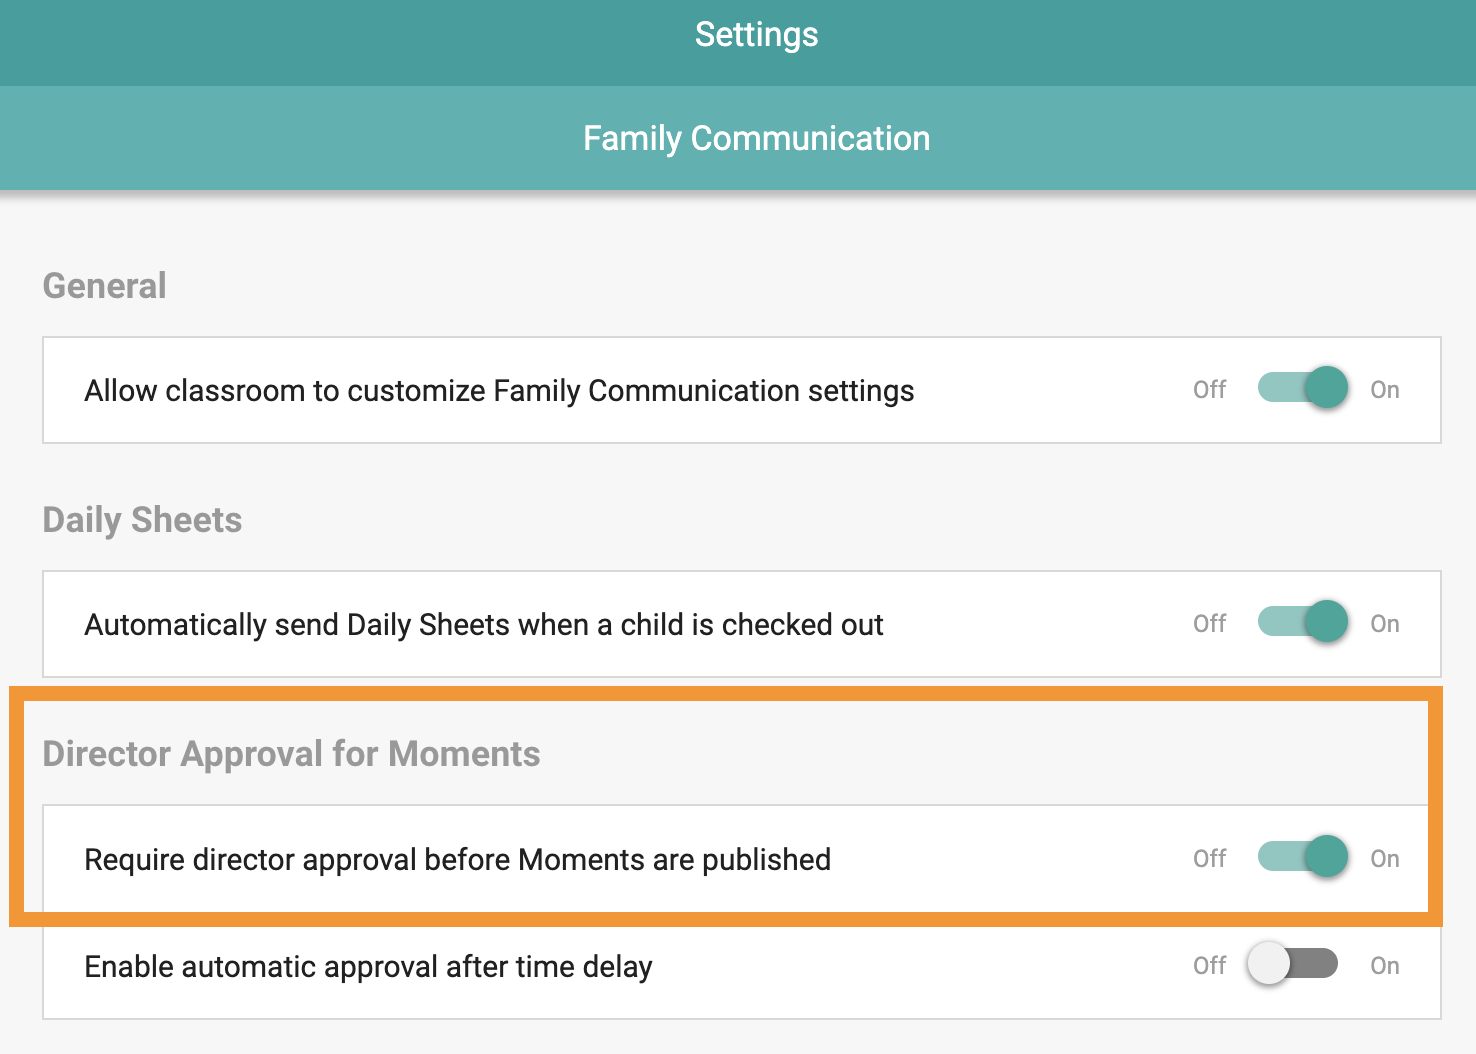This screenshot has width=1476, height=1054.
Task: Click the Settings header title
Action: (757, 35)
